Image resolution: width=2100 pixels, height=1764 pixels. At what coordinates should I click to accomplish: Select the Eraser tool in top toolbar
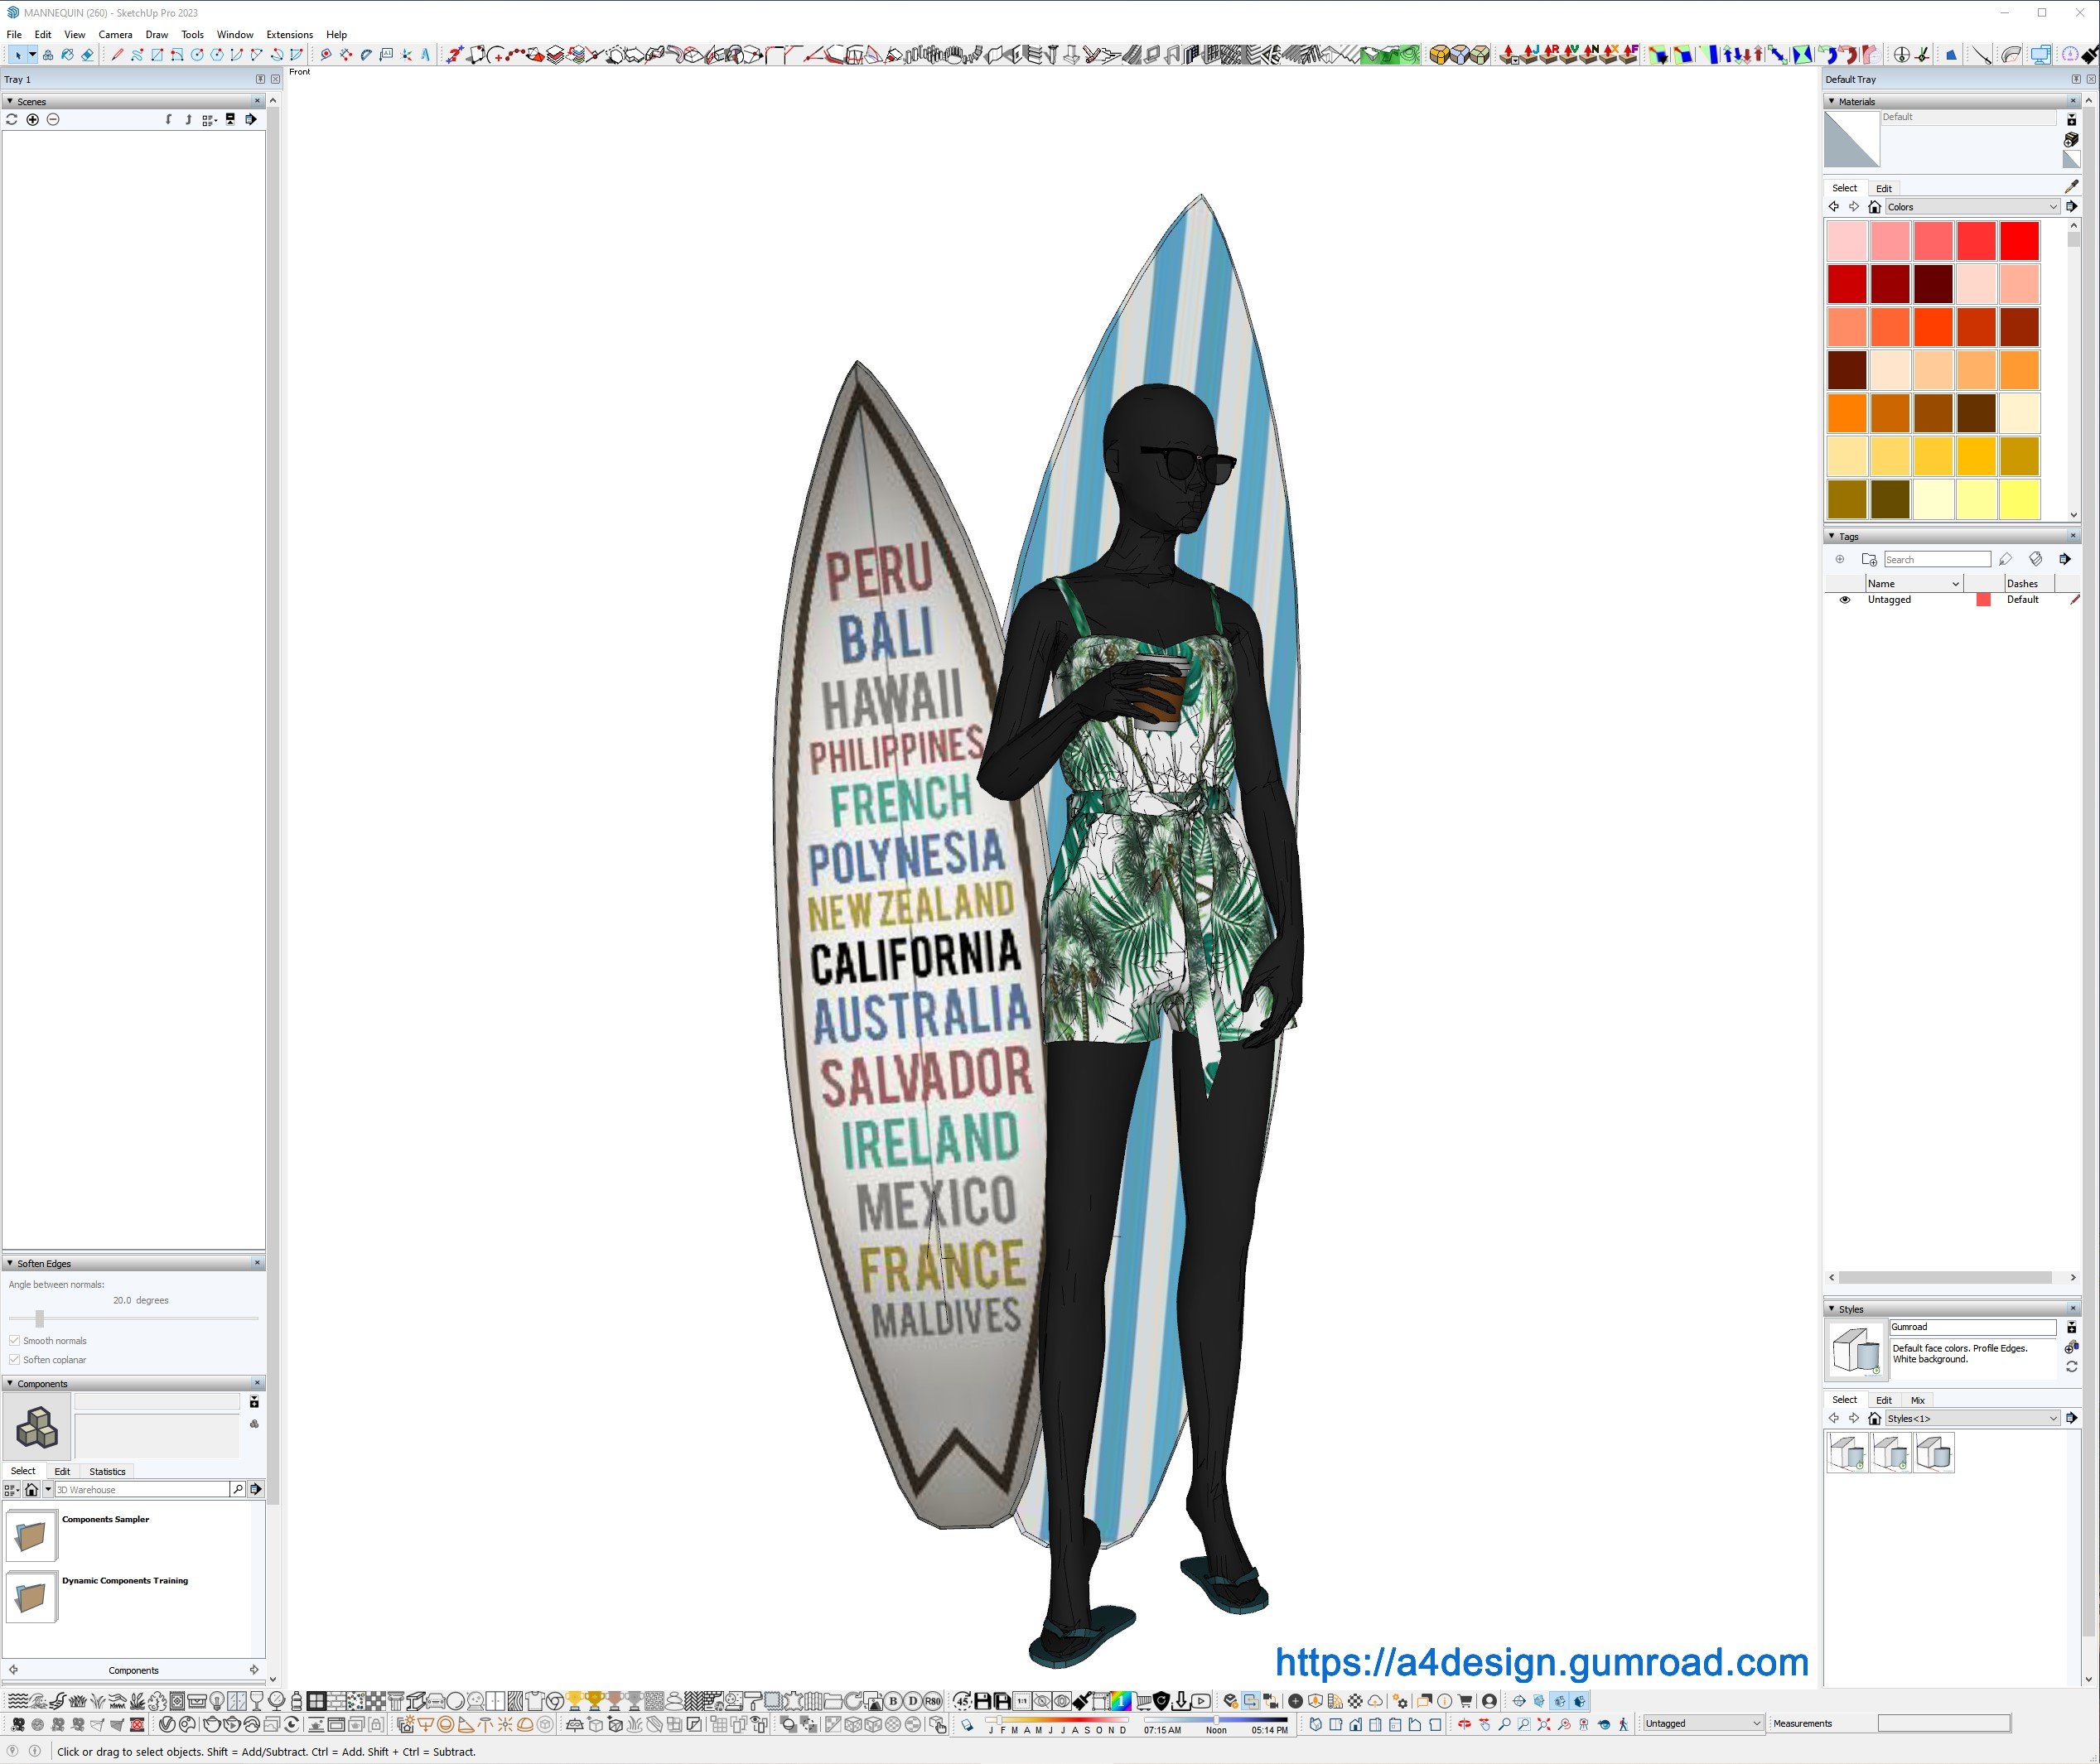tap(87, 55)
